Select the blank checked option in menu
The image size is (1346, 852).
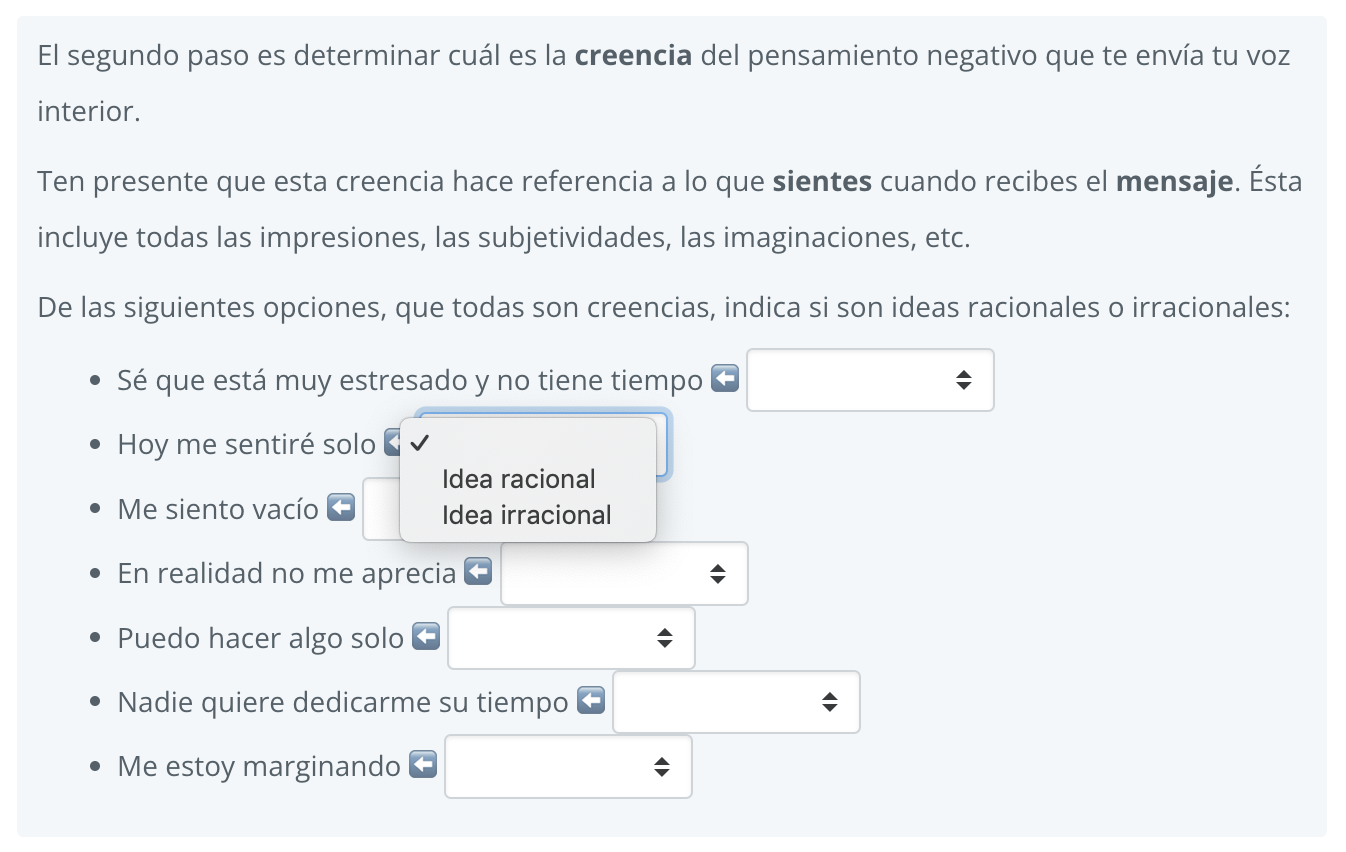tap(527, 443)
